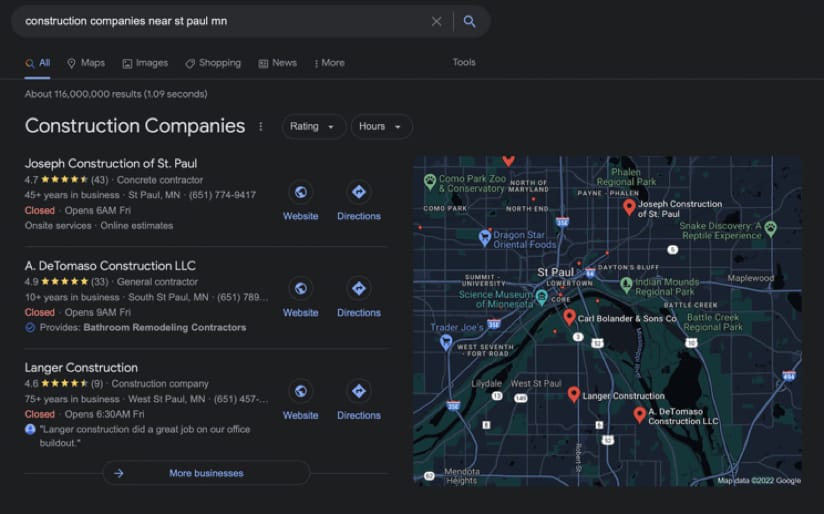The image size is (824, 514).
Task: Open the Rating filter dropdown
Action: (x=314, y=127)
